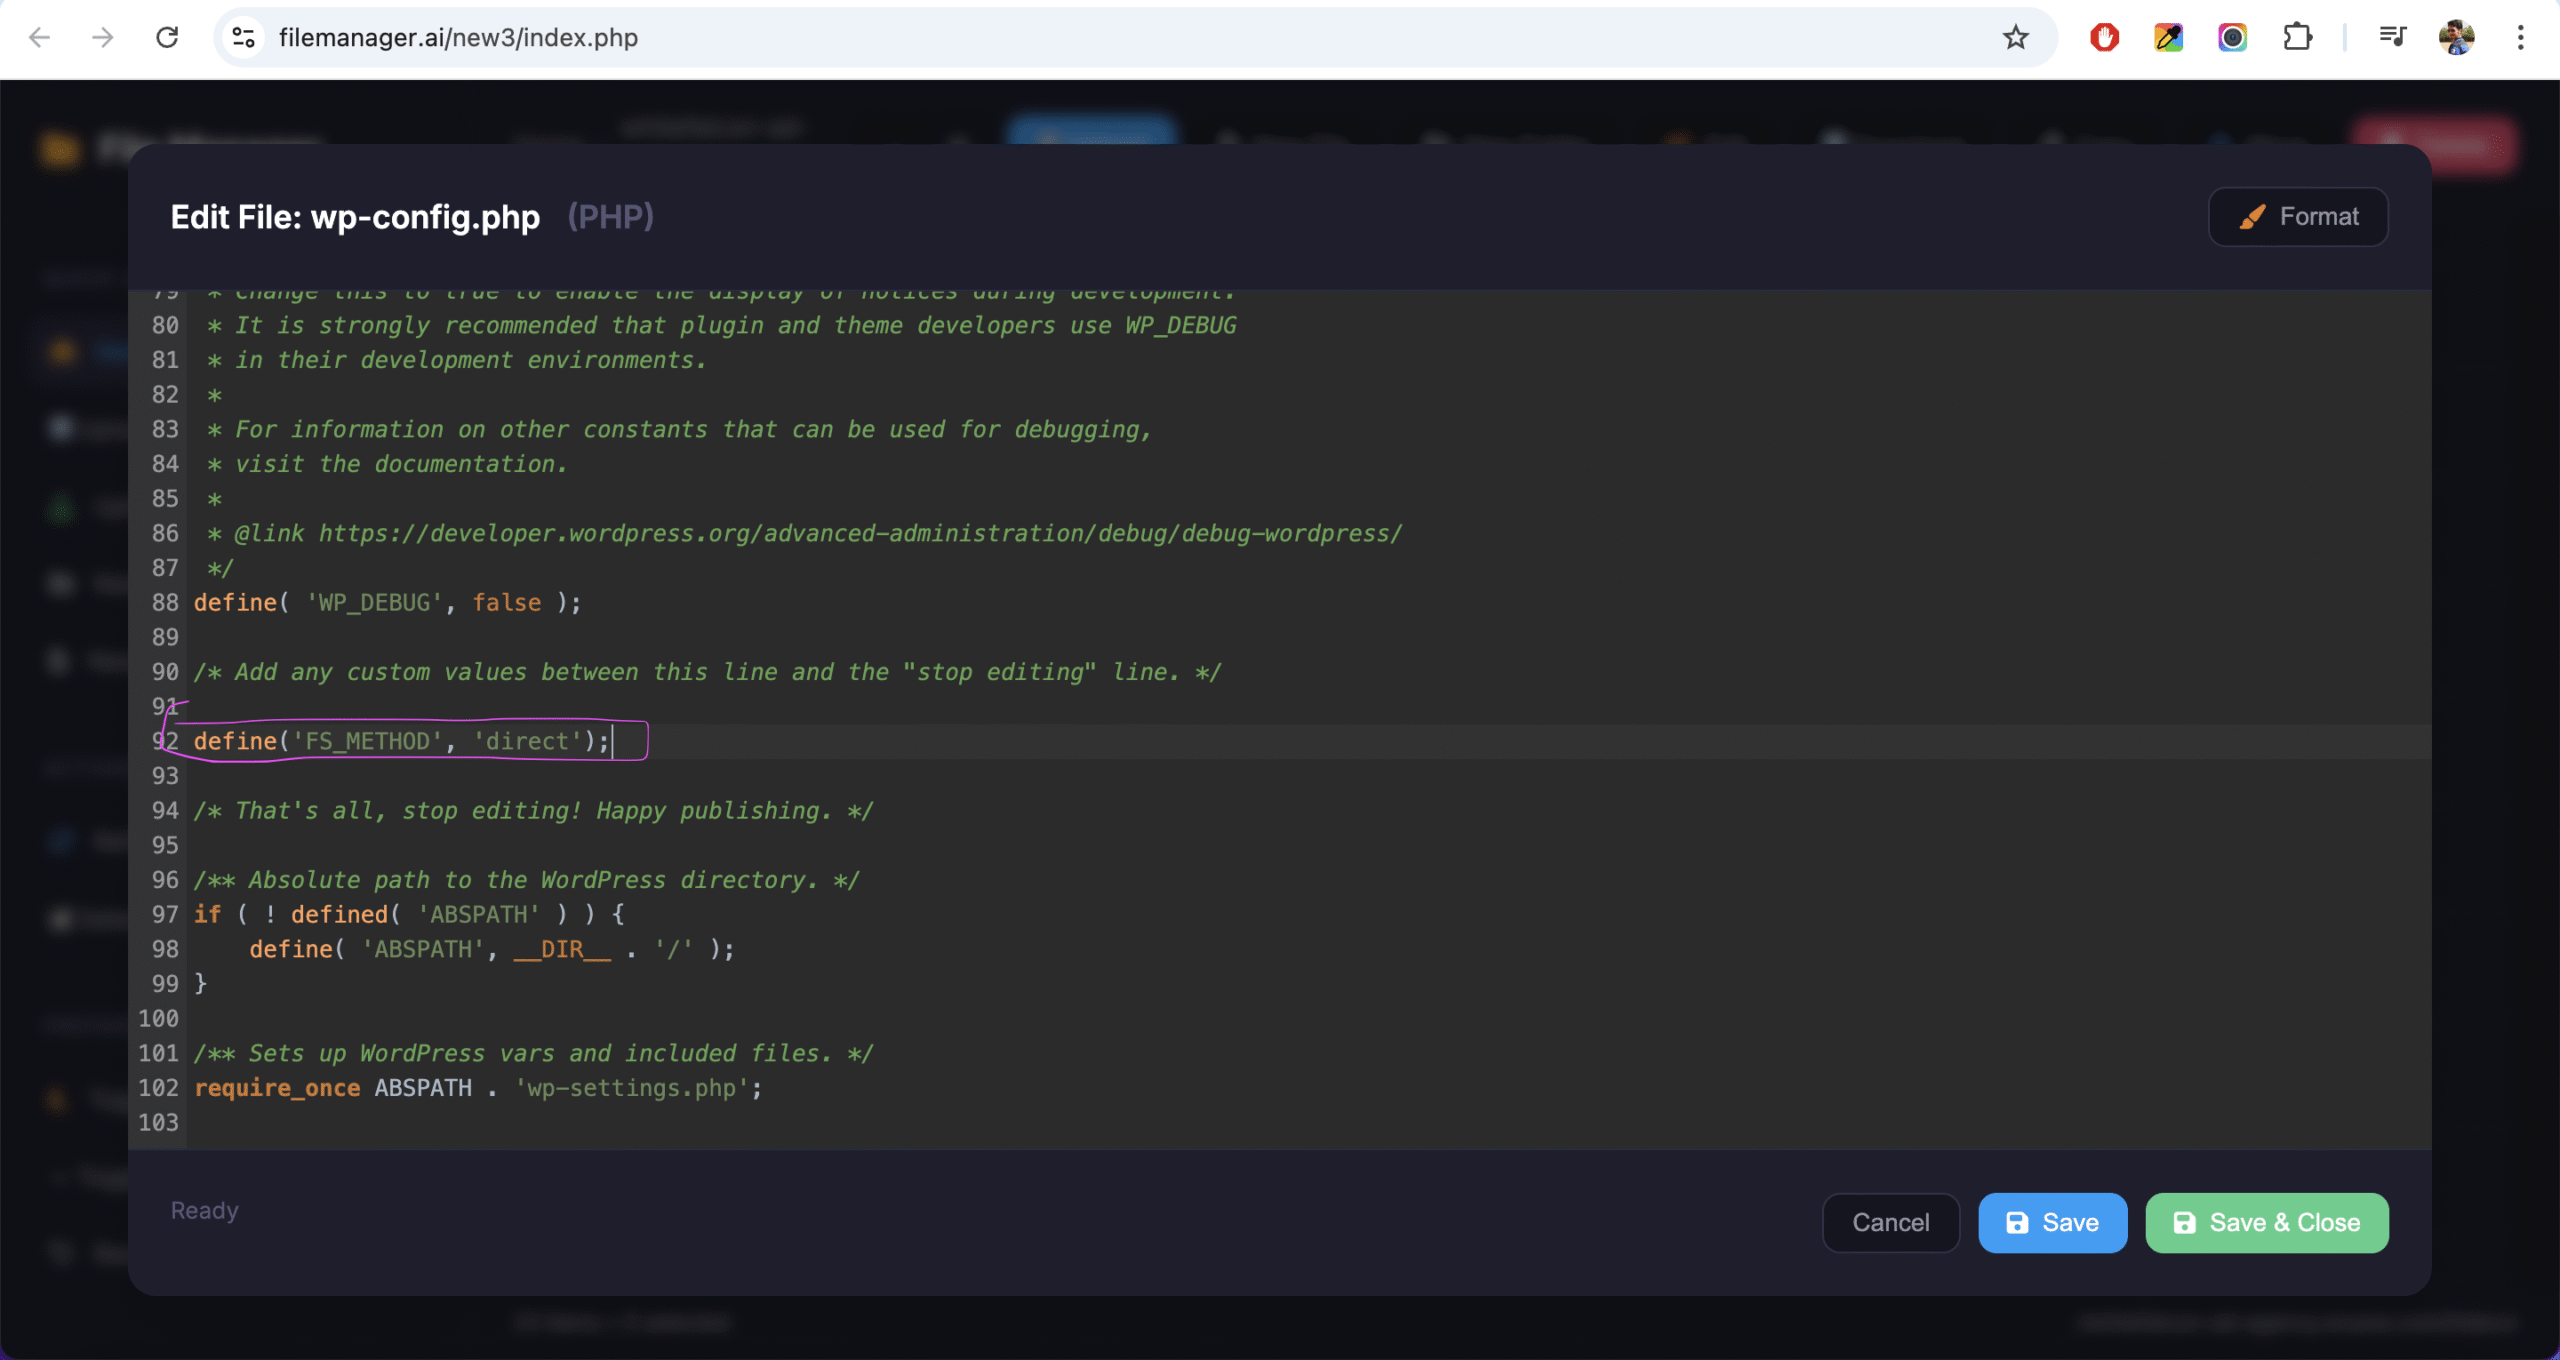Go back with the navigation arrow
This screenshot has width=2560, height=1360.
point(39,37)
